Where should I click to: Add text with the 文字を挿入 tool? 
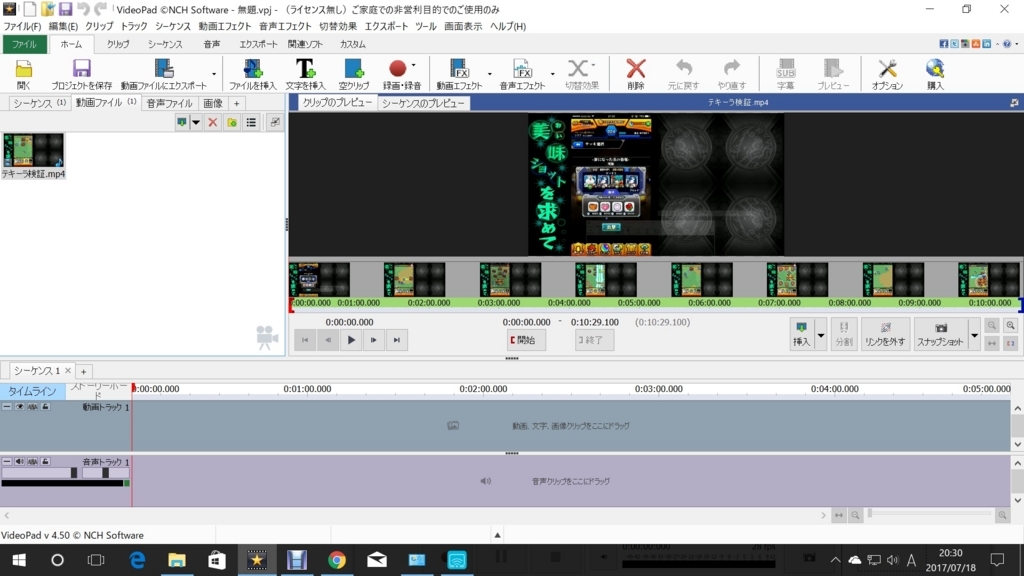point(305,74)
